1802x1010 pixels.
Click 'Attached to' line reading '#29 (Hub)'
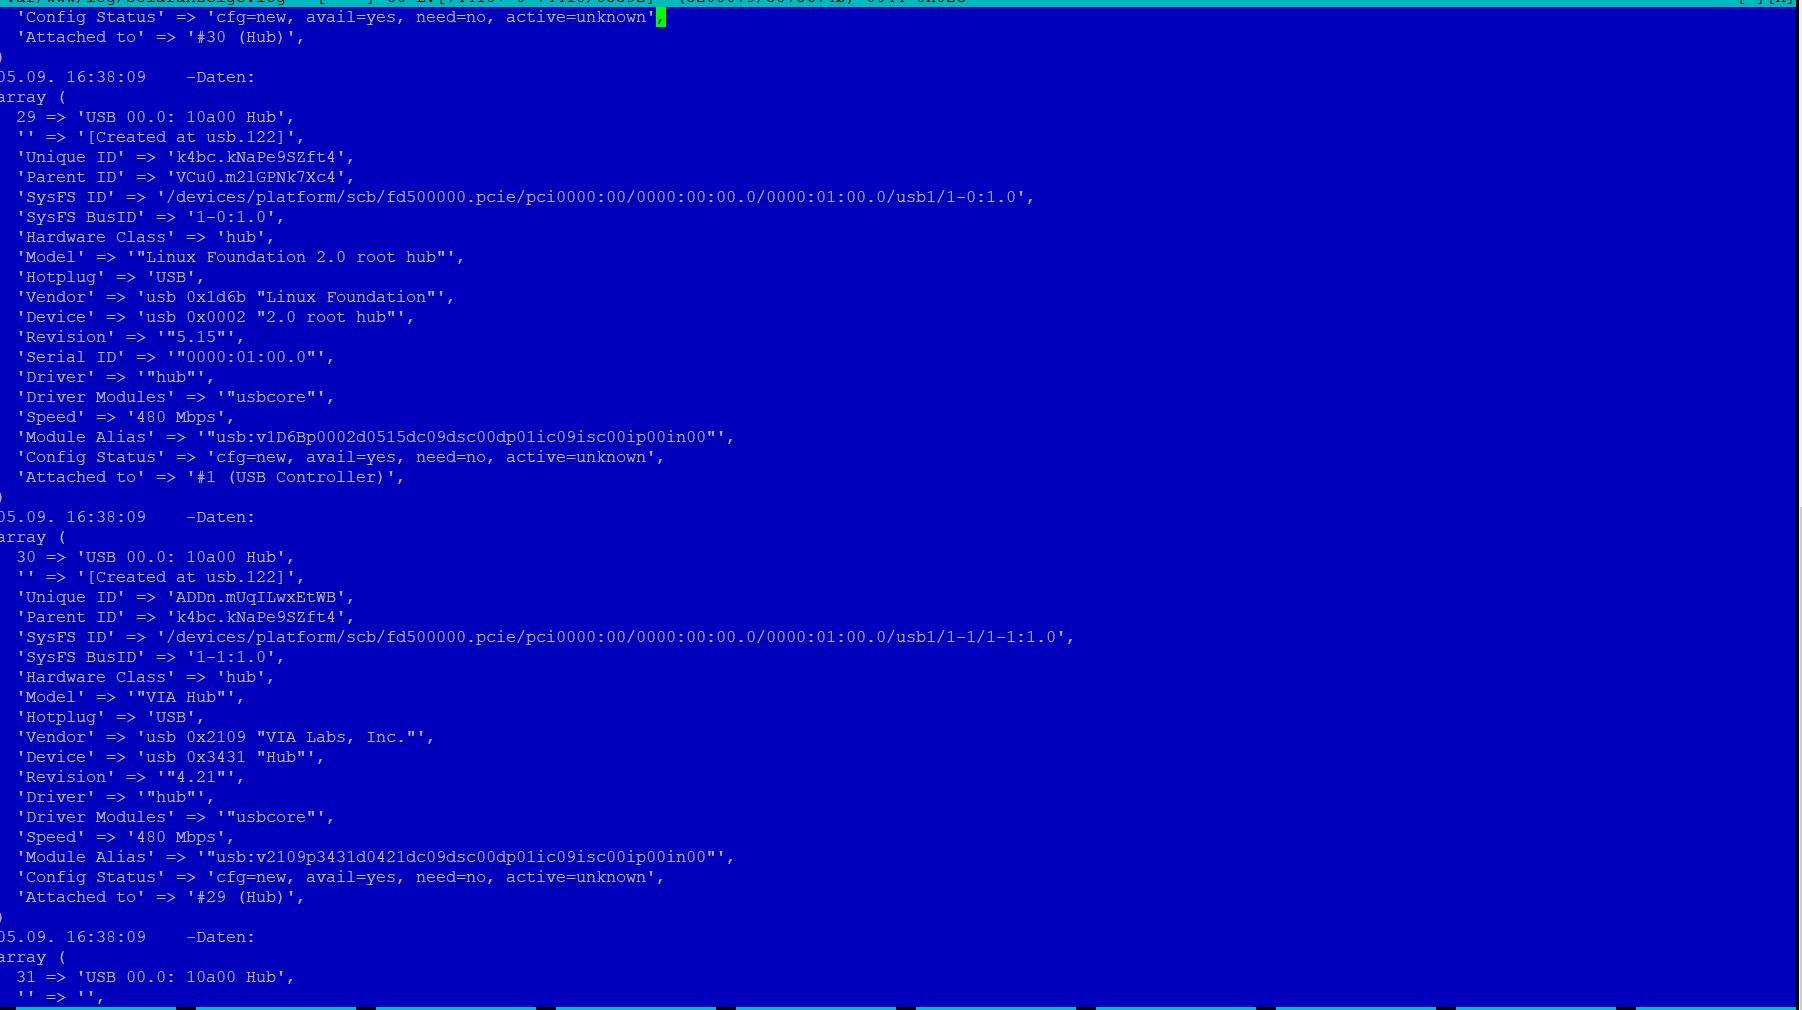160,897
